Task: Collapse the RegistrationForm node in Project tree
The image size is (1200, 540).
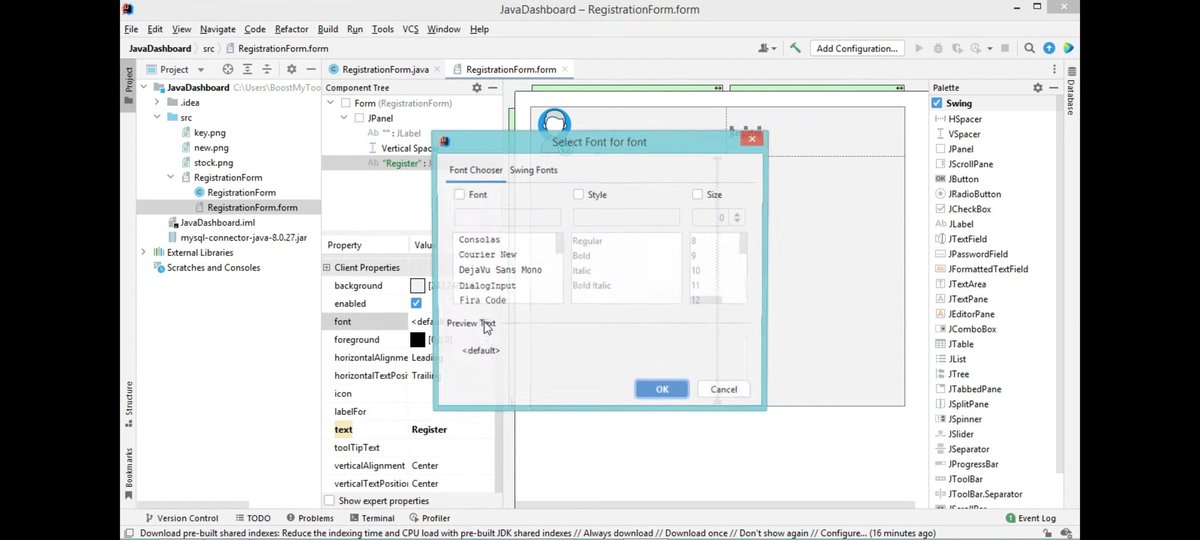Action: (x=170, y=177)
